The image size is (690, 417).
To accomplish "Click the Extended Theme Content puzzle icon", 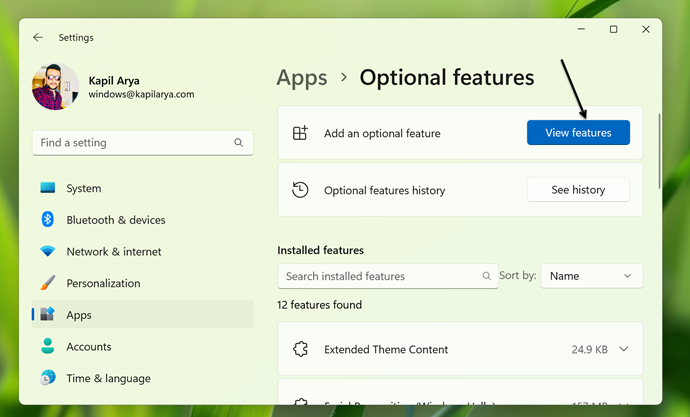I will pos(299,350).
